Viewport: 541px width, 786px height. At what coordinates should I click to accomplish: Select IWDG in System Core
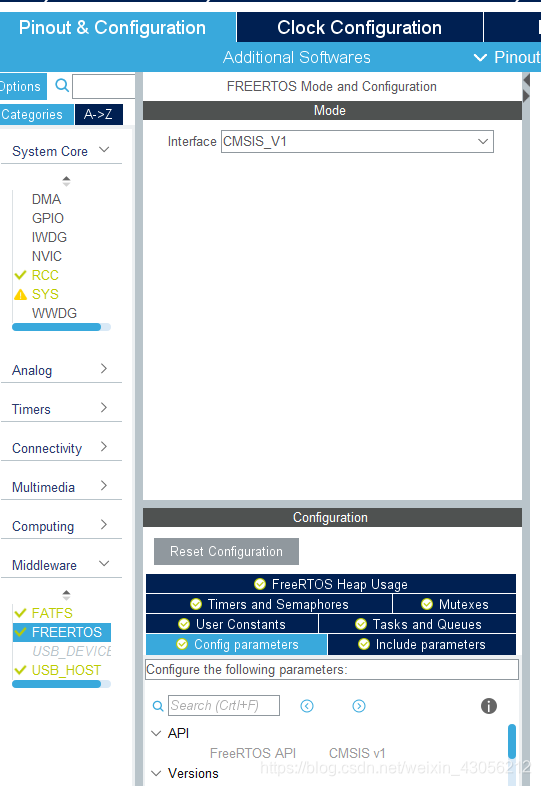[x=49, y=237]
